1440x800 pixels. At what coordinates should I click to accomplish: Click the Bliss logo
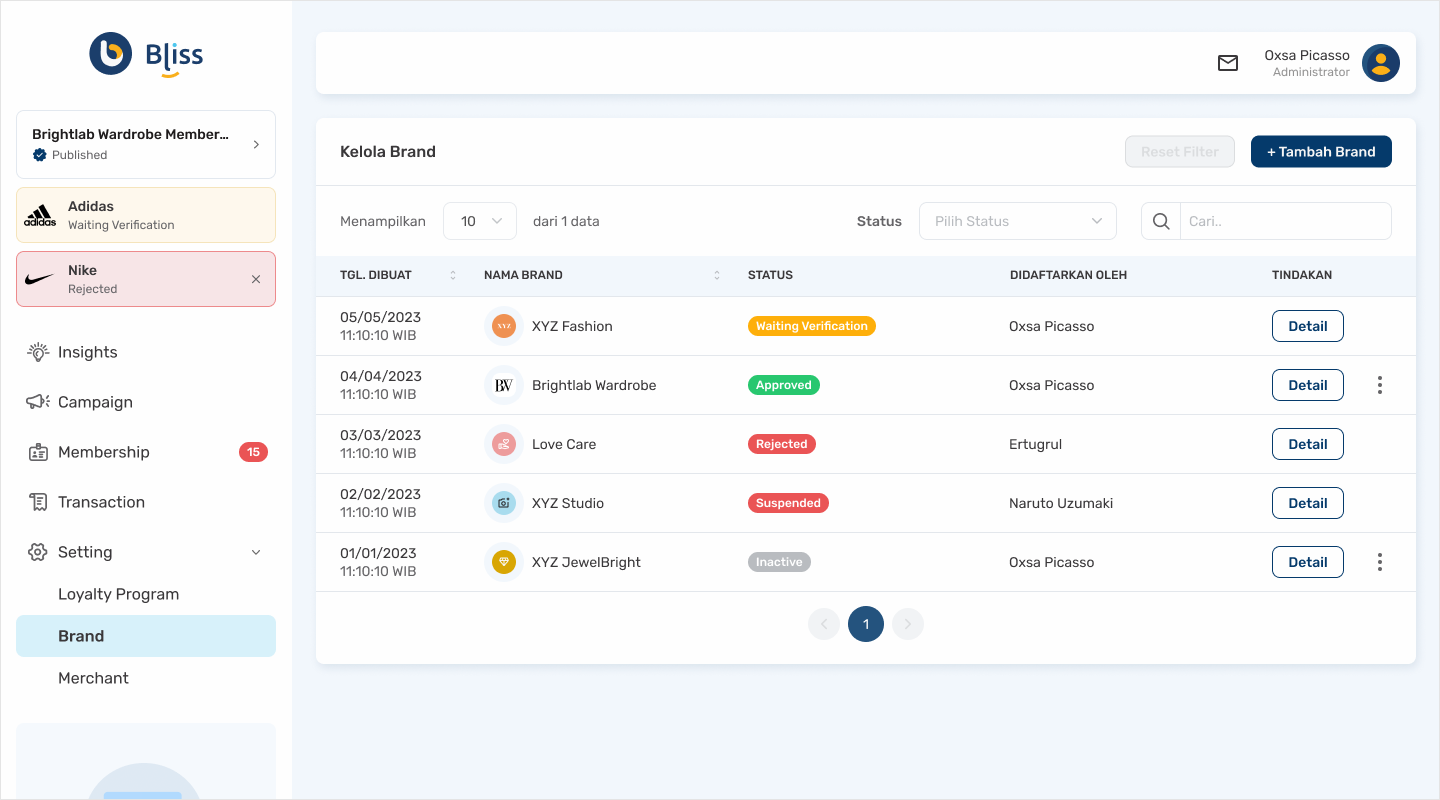(x=146, y=54)
